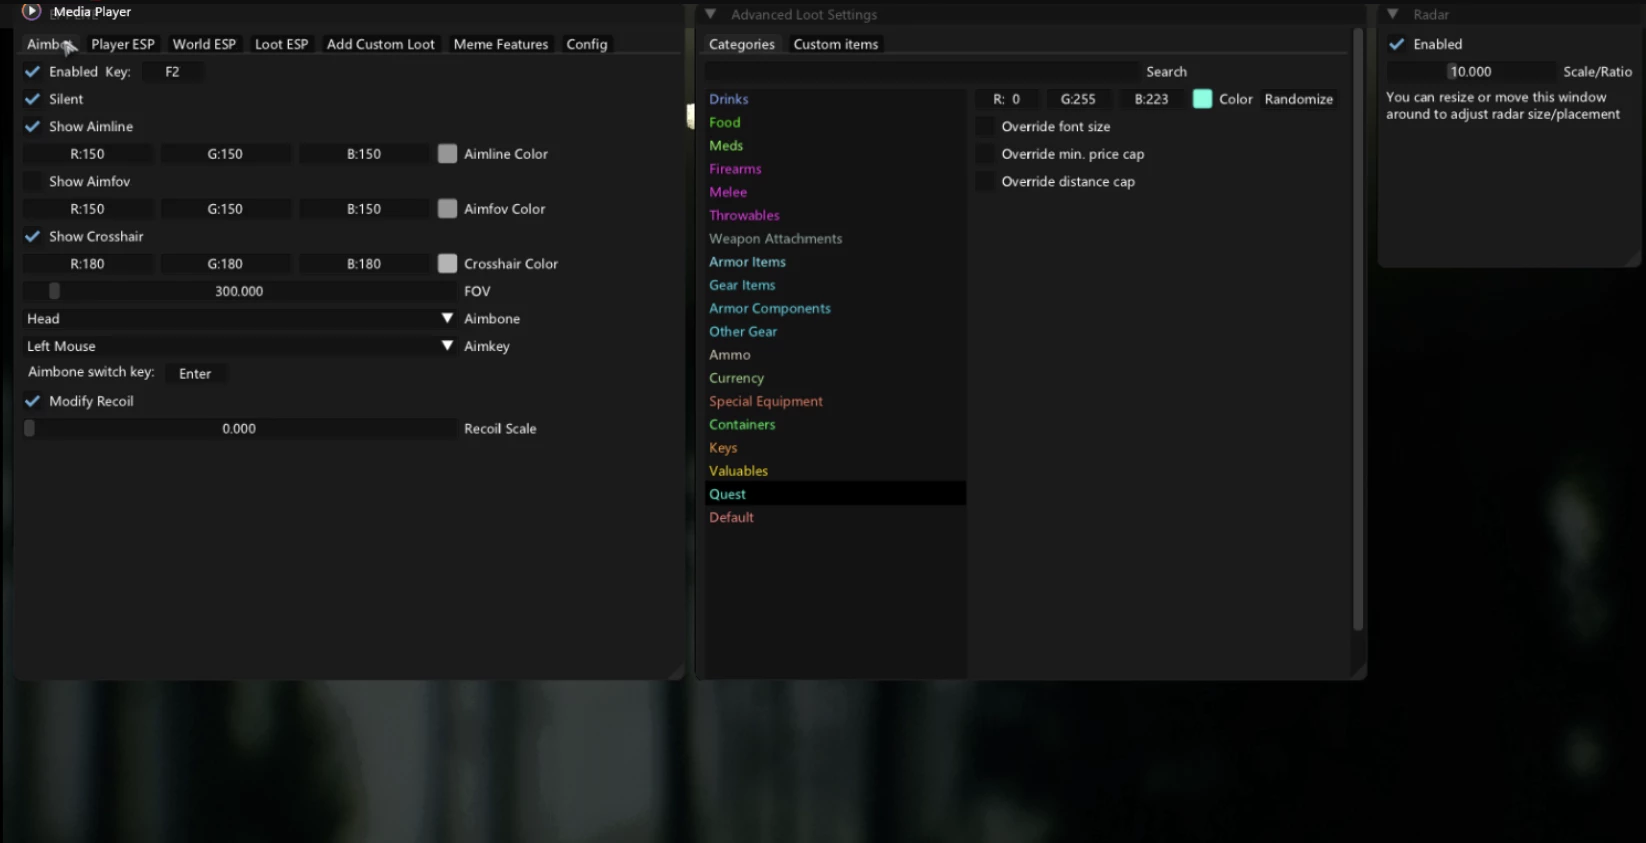Collapse the Radar window
The width and height of the screenshot is (1646, 843).
pyautogui.click(x=1392, y=14)
